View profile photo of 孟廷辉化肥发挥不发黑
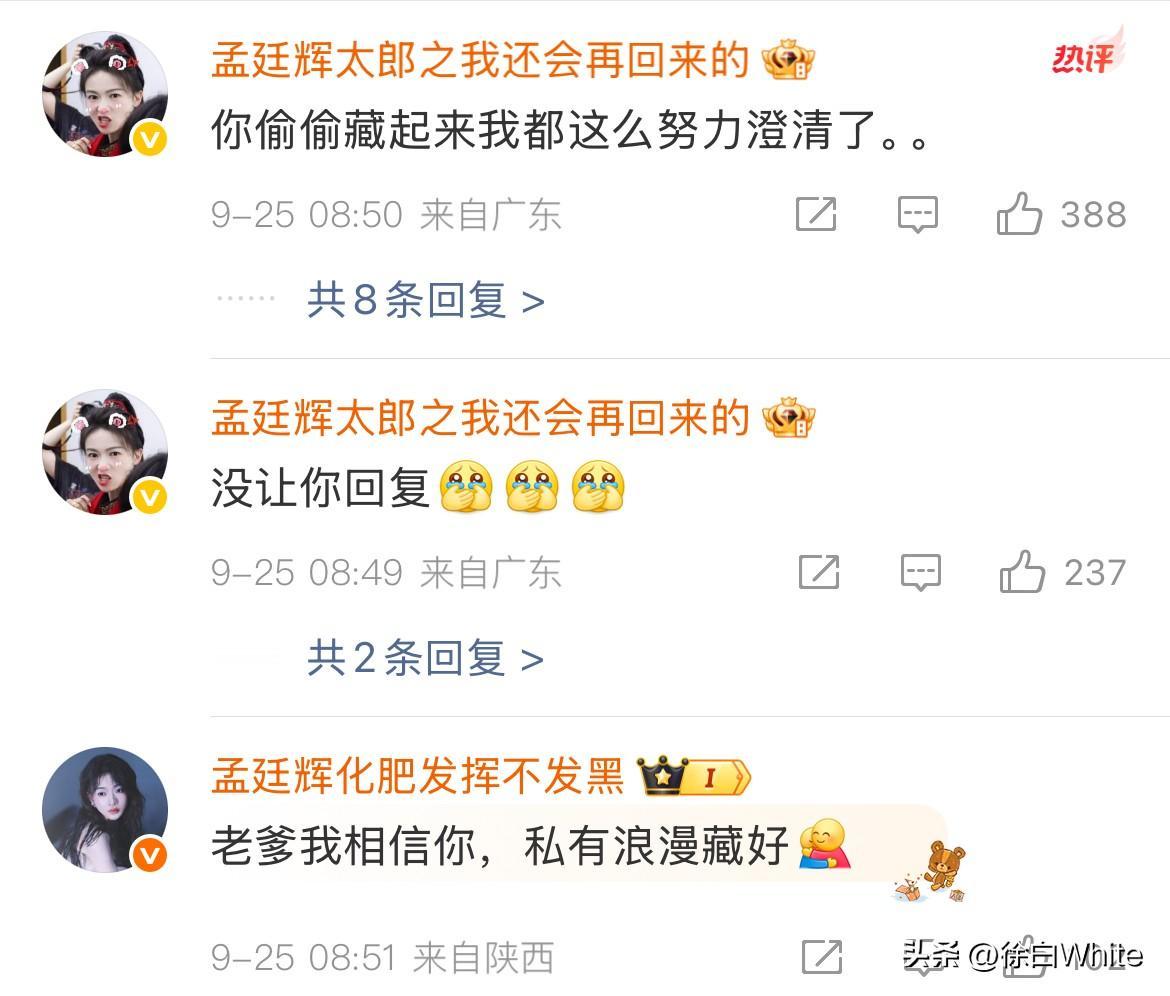 [105, 810]
